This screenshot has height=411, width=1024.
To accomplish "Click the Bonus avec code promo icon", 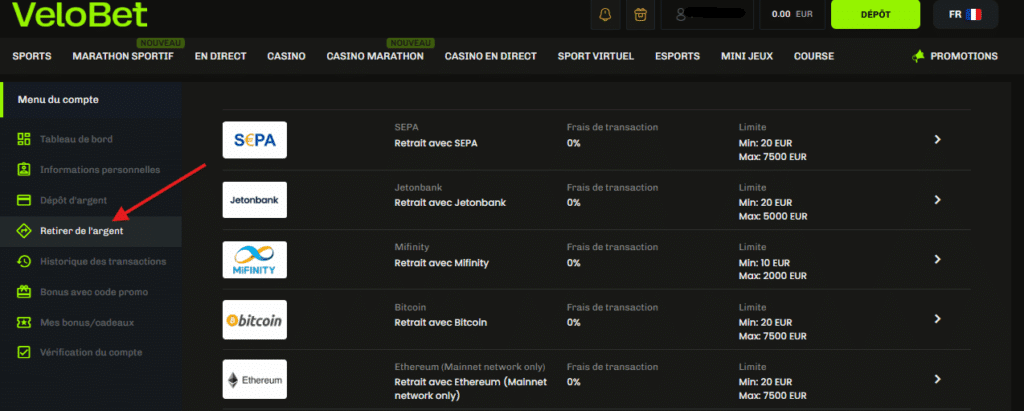I will pos(24,292).
